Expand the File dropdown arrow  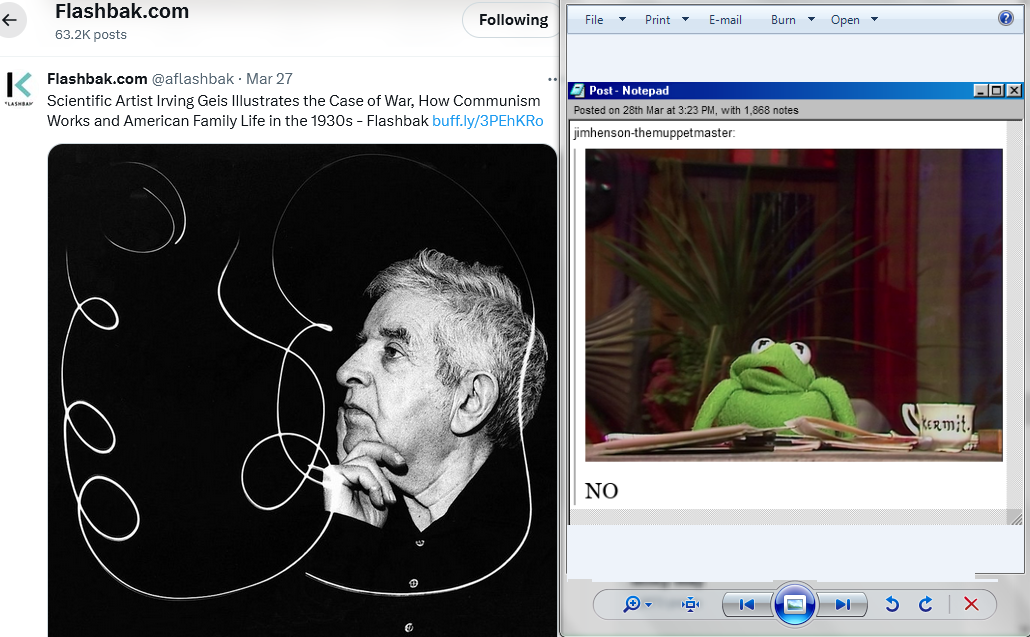click(x=622, y=19)
